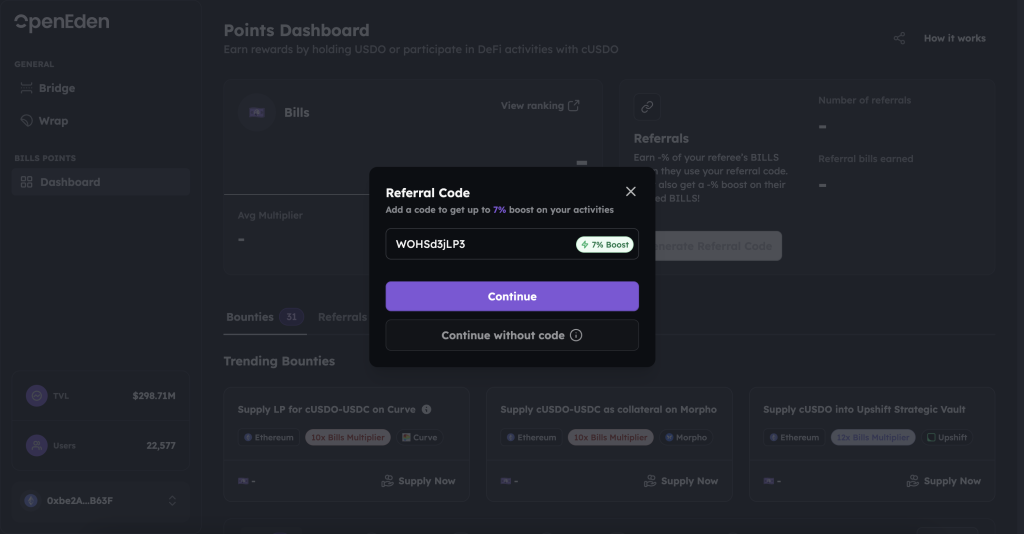Open the Wrap page in sidebar
1024x534 pixels.
[x=53, y=121]
